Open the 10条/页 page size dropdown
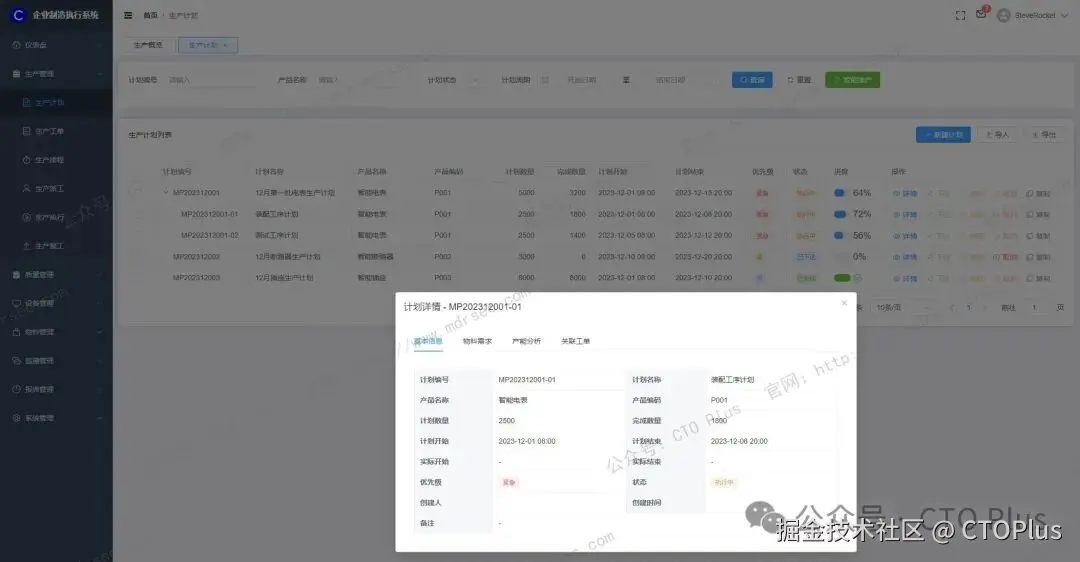The width and height of the screenshot is (1080, 562). point(903,307)
